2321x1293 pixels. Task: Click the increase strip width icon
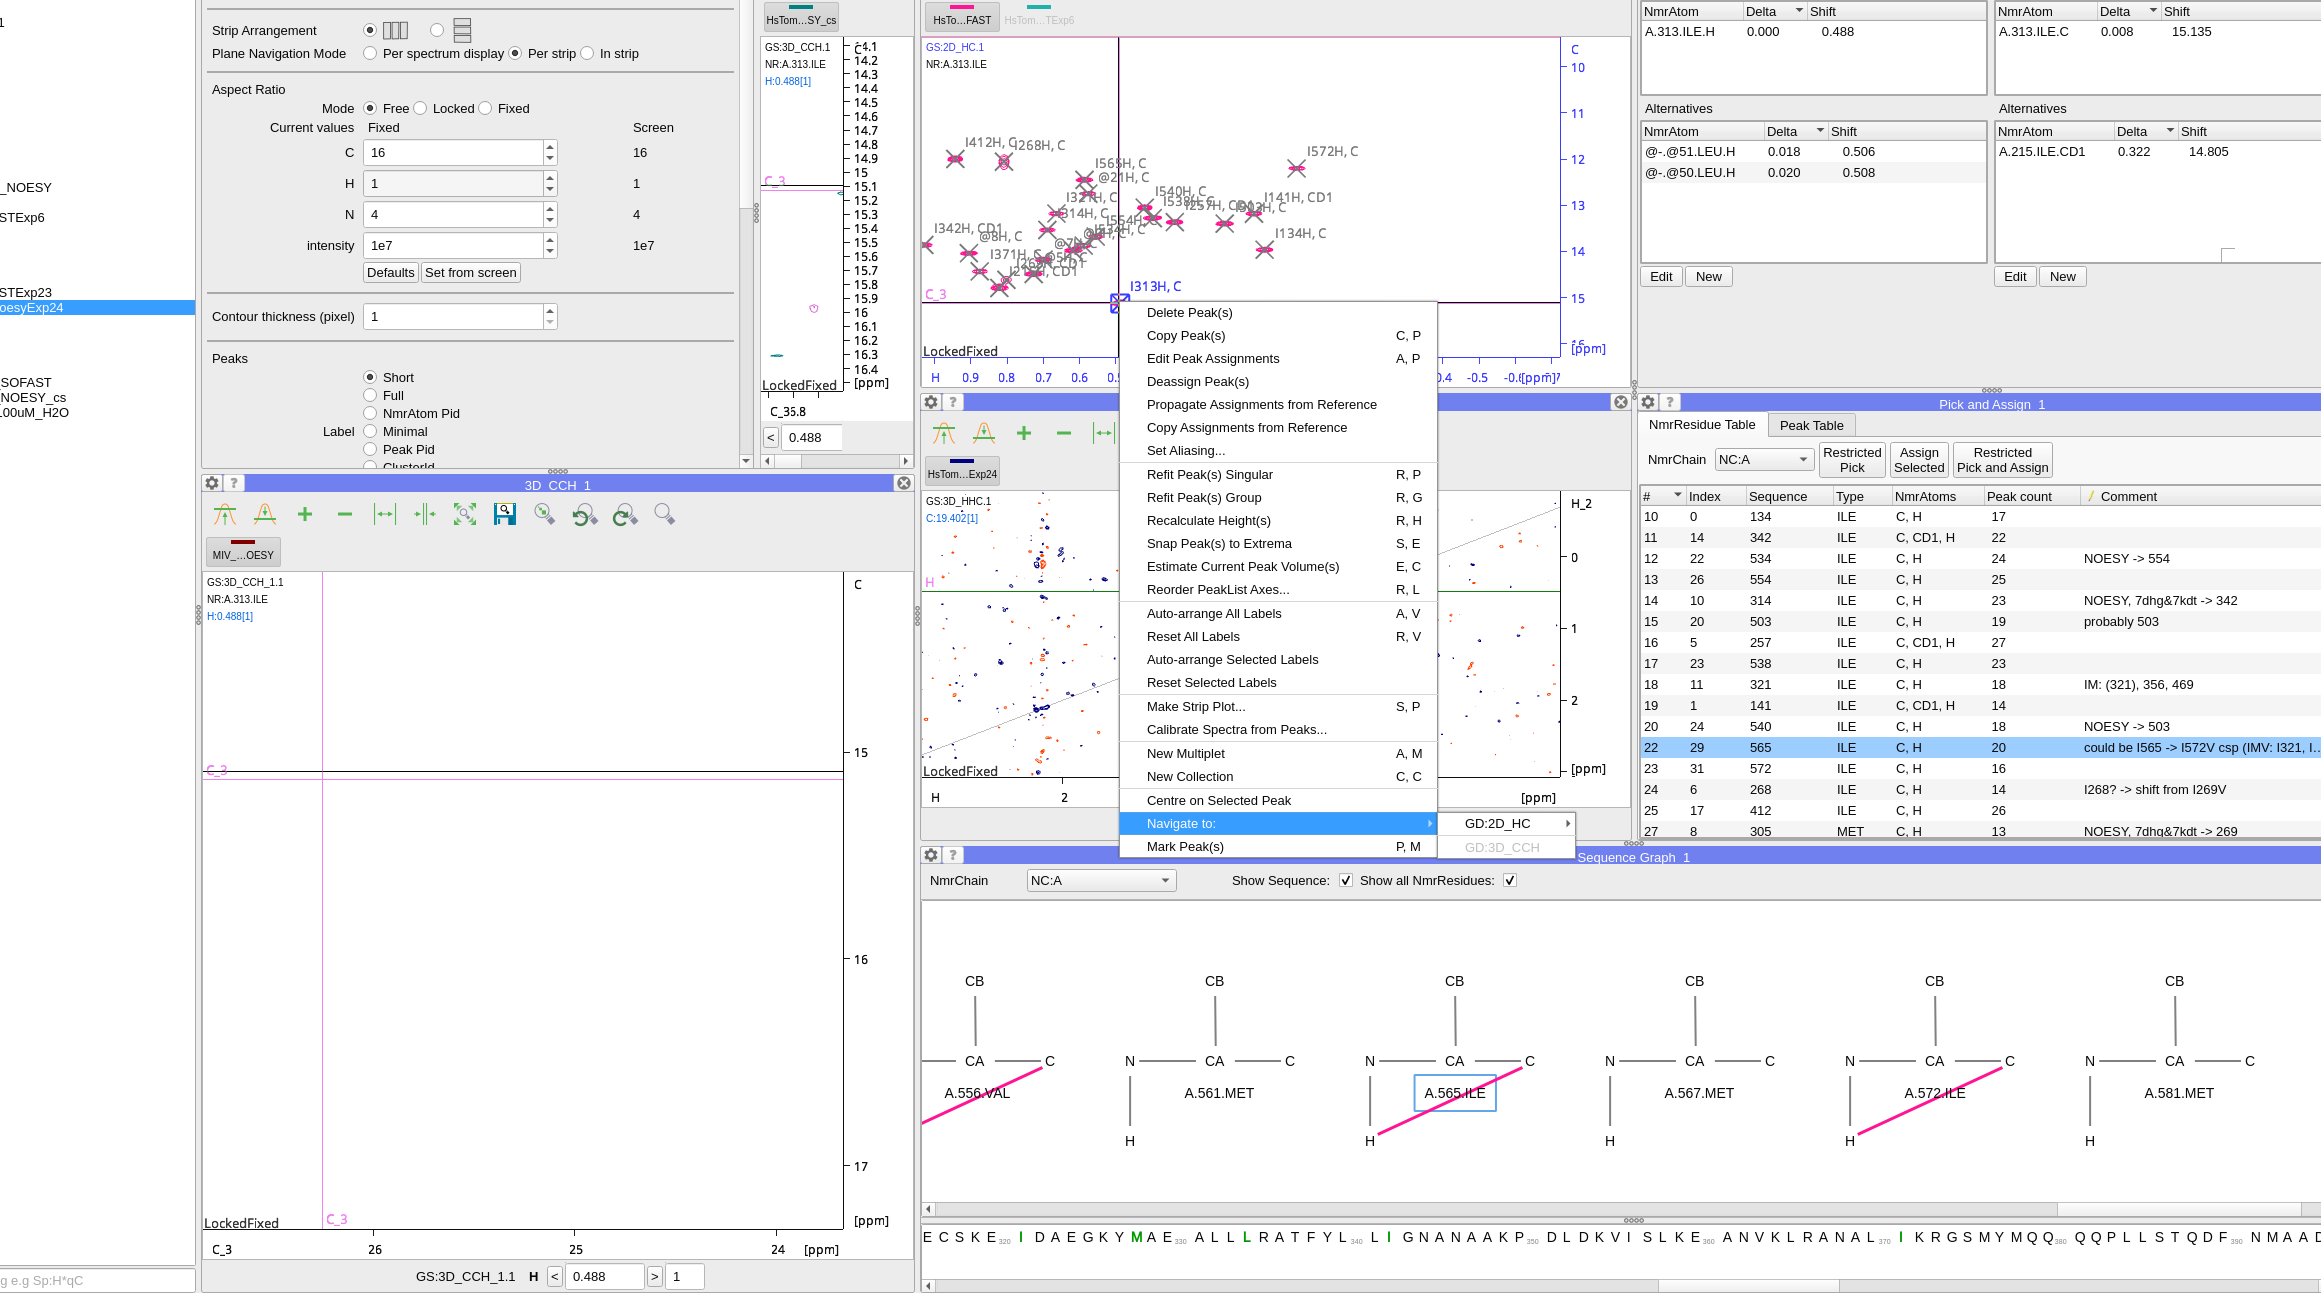(x=385, y=514)
